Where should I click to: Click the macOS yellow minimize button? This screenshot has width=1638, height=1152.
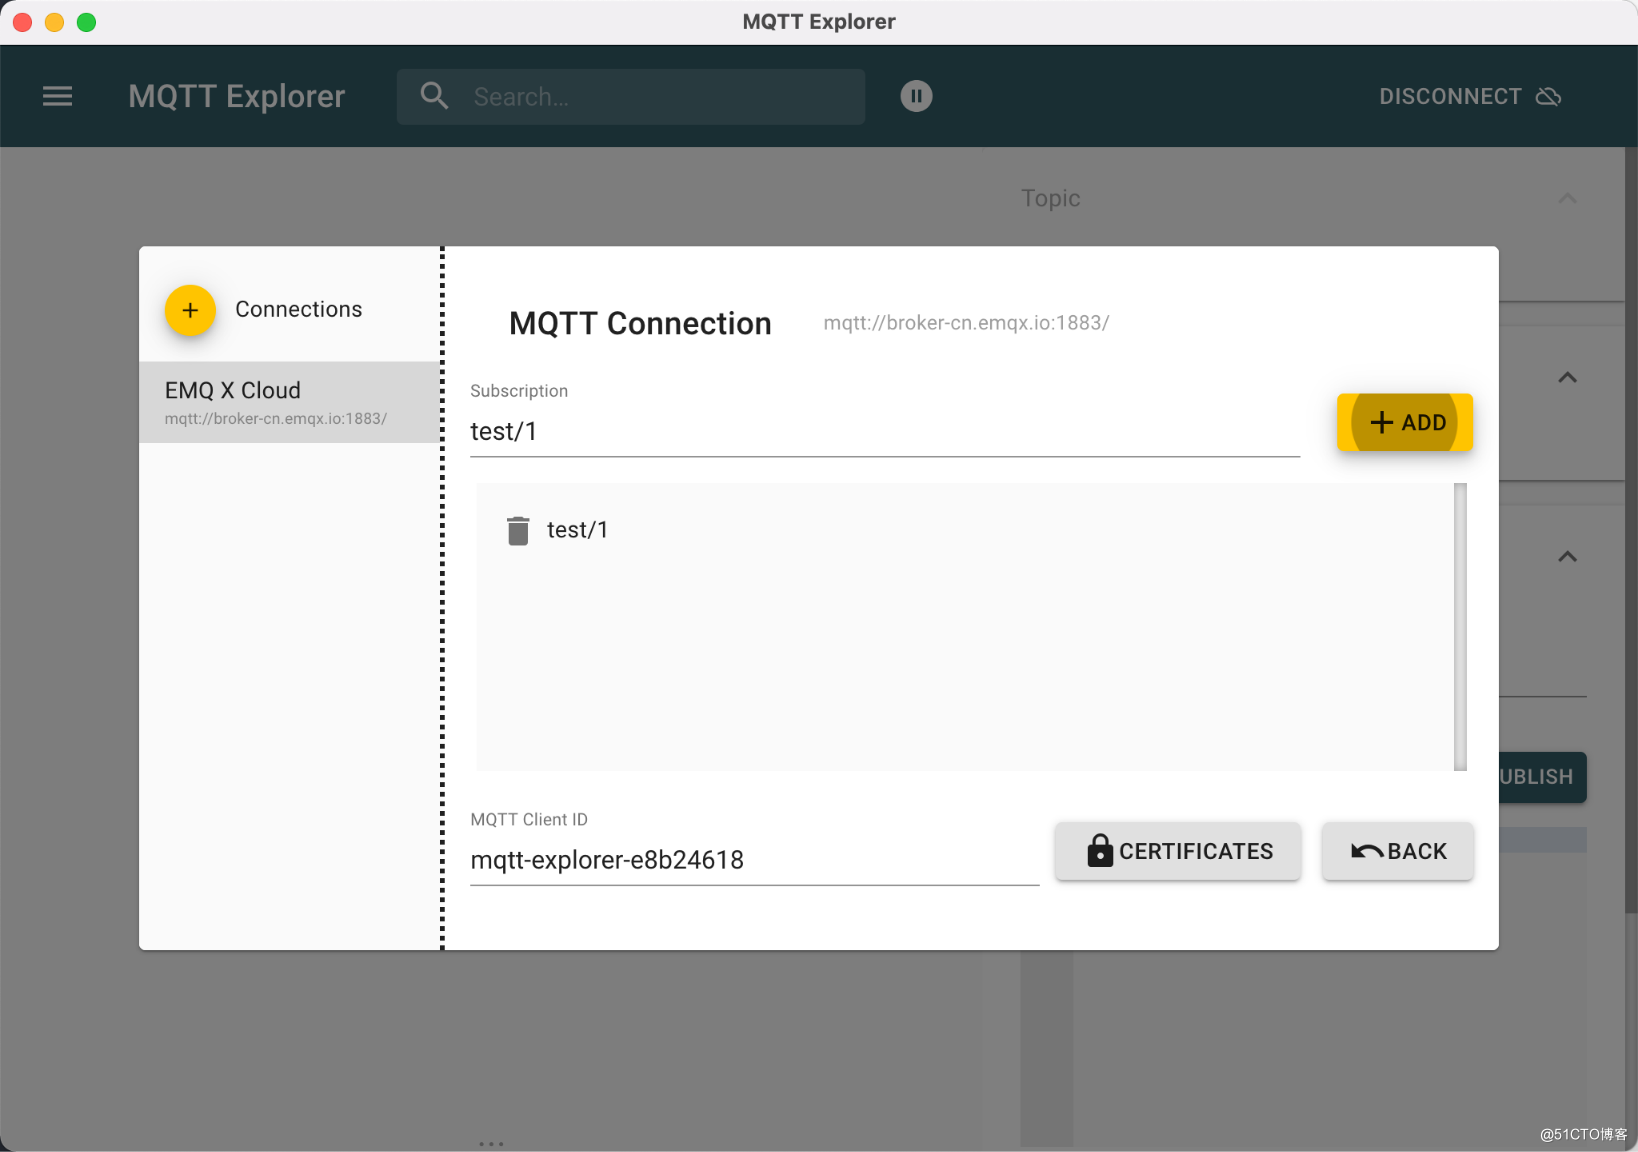point(55,22)
